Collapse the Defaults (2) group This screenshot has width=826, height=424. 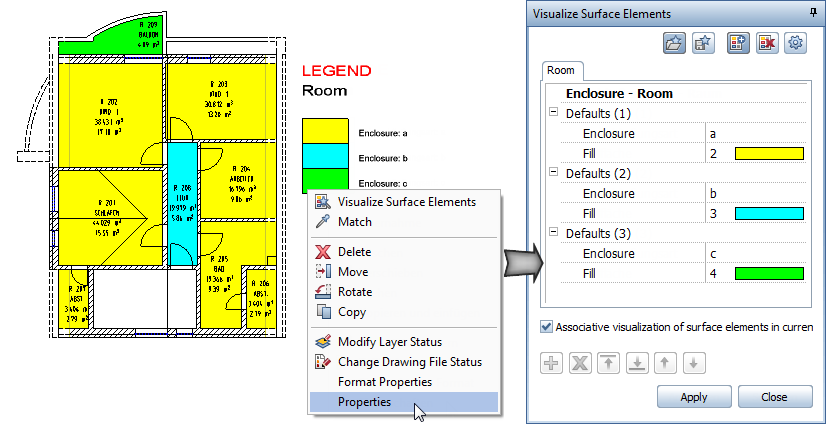pyautogui.click(x=553, y=173)
